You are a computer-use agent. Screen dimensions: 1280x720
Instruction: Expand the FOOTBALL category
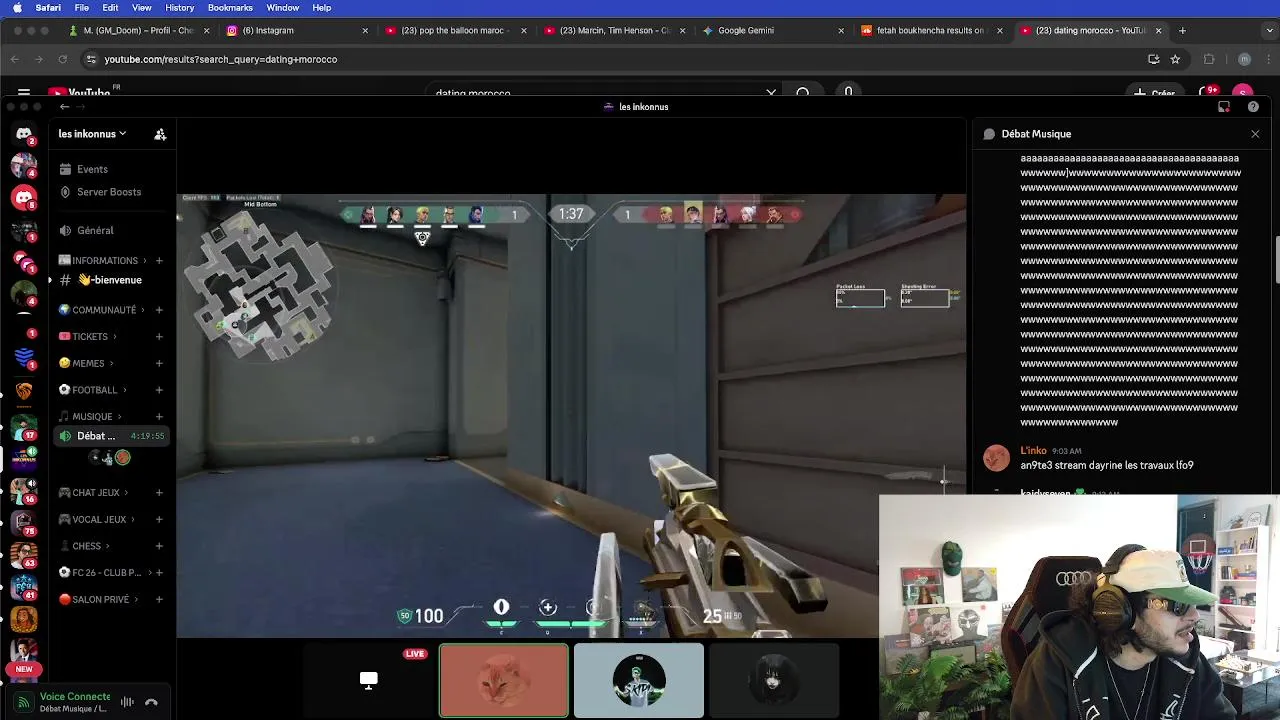94,390
